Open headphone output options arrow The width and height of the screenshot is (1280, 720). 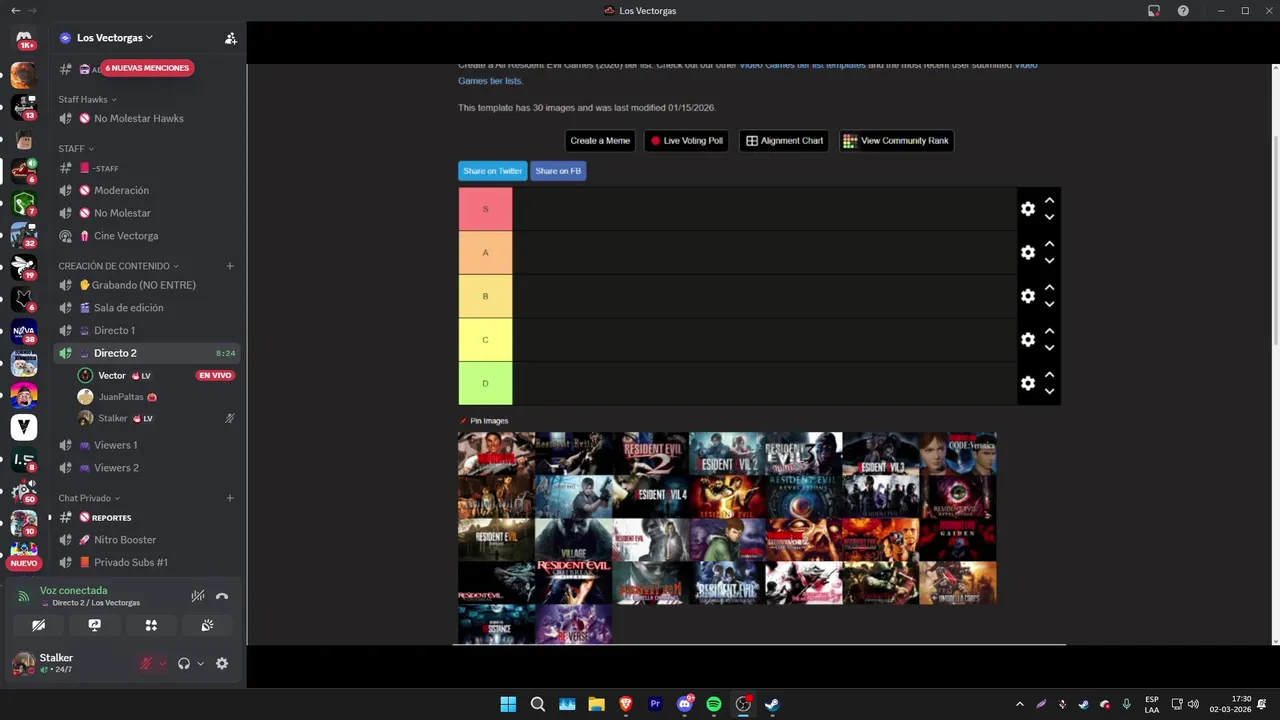tap(200, 663)
